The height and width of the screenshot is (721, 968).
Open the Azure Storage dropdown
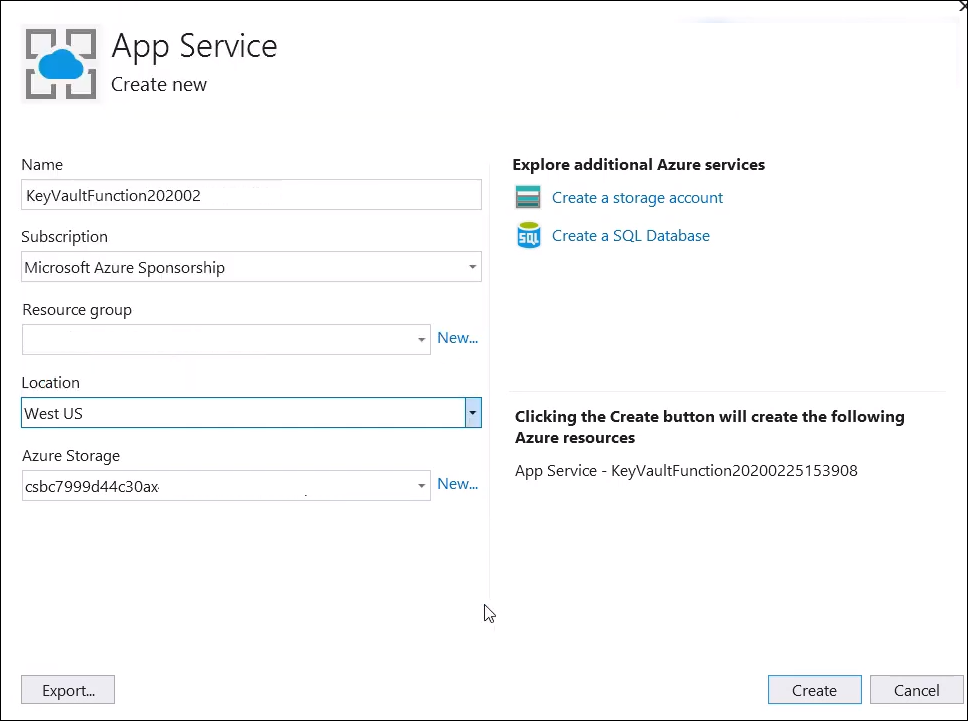point(226,486)
